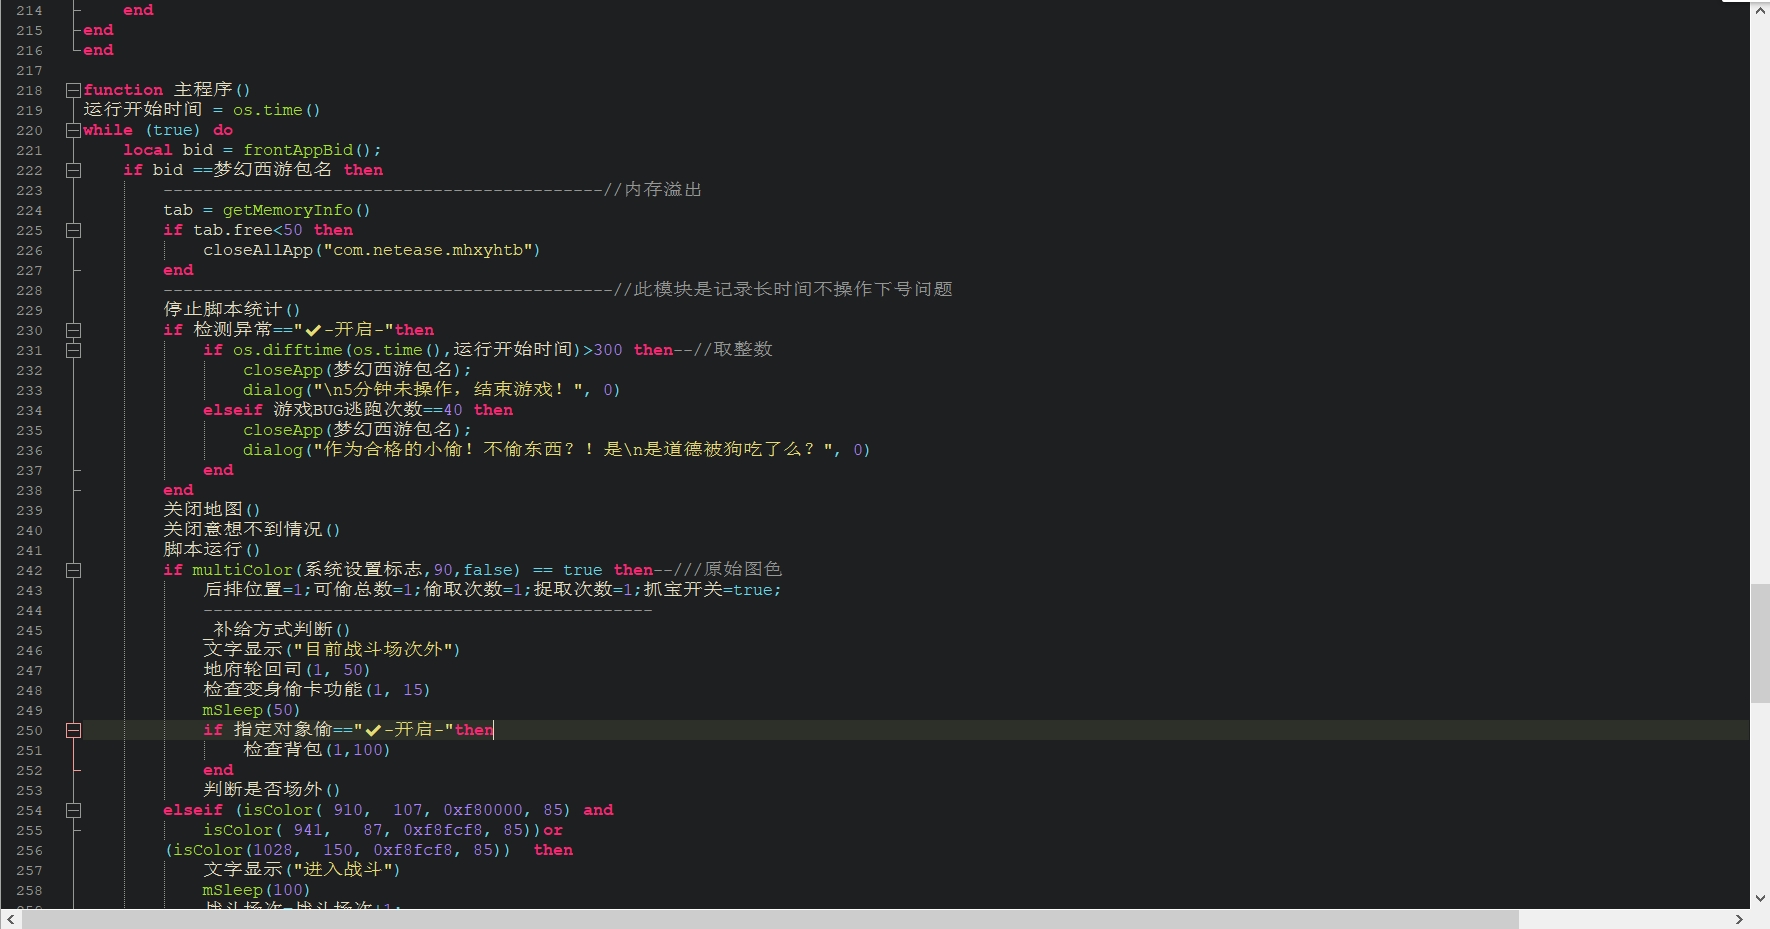Click line number 242 in gutter

tap(29, 570)
